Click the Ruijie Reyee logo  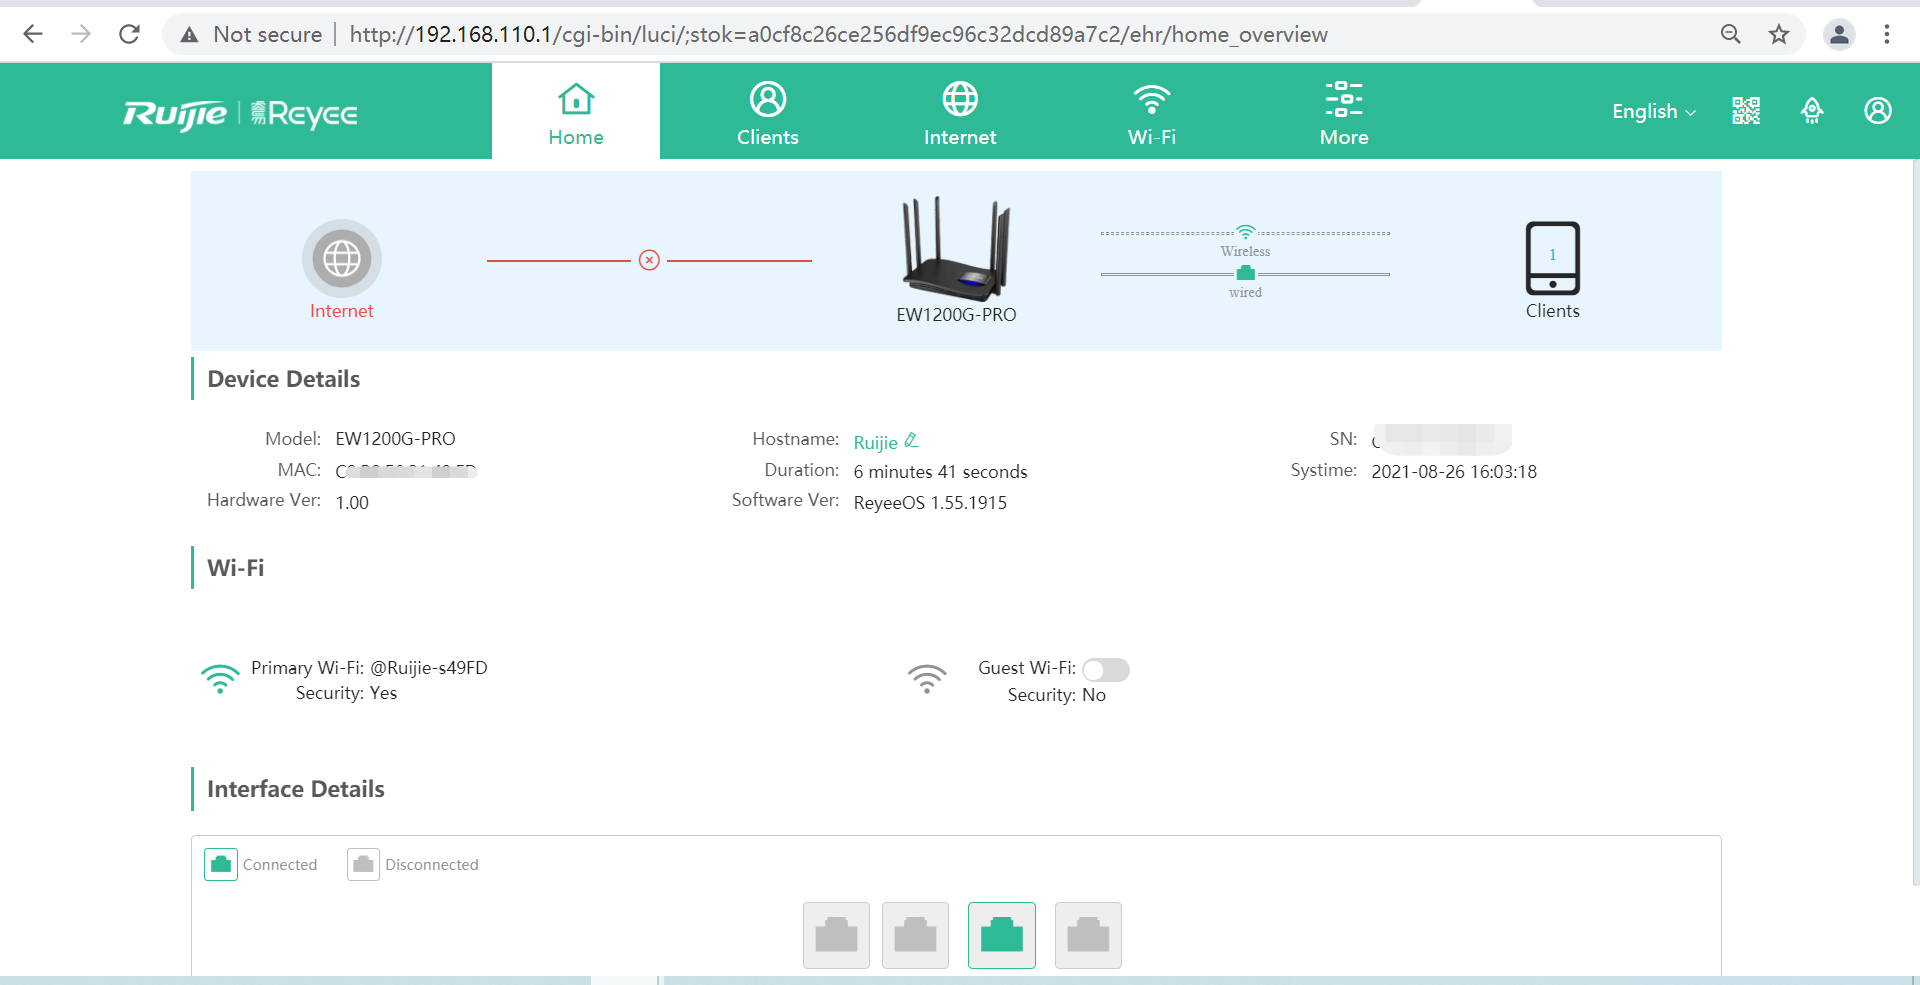(240, 114)
